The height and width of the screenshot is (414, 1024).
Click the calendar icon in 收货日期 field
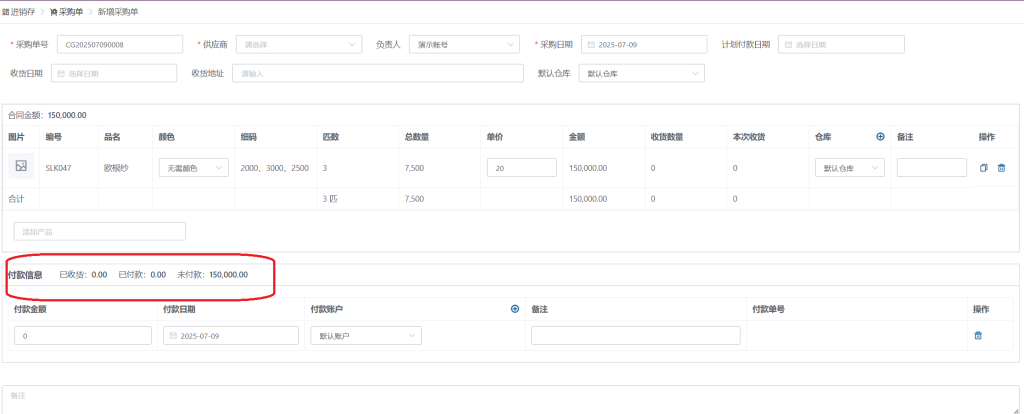[61, 74]
